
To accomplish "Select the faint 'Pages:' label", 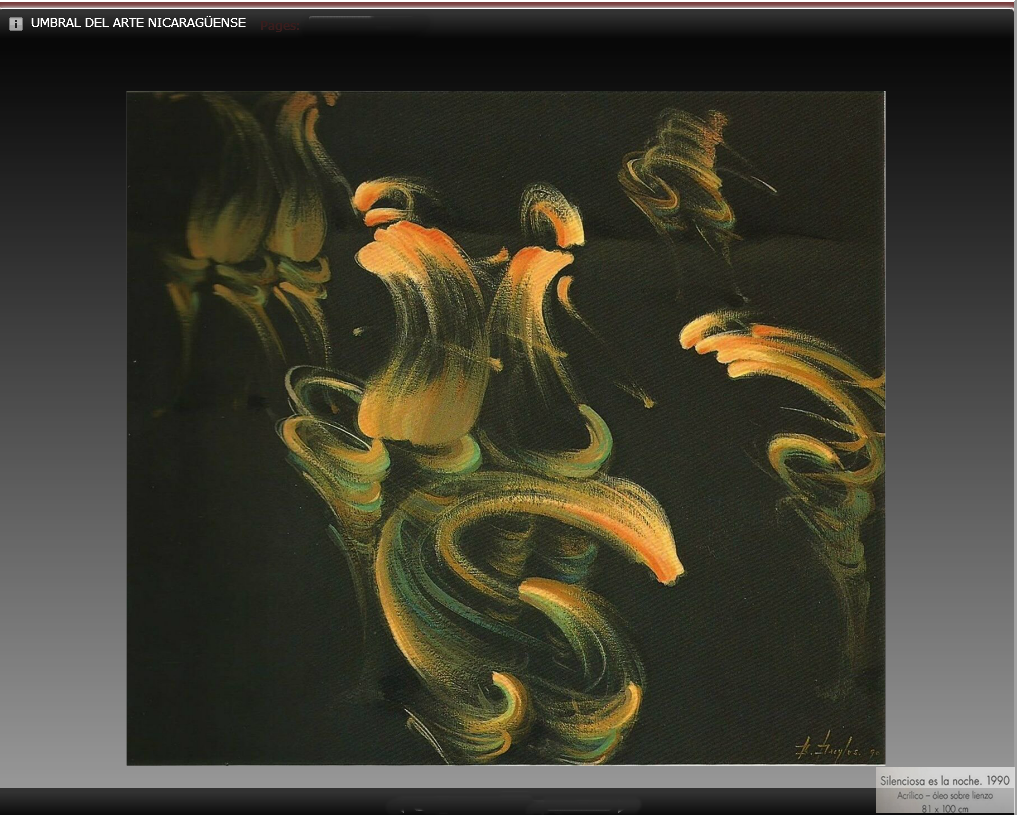I will (280, 26).
